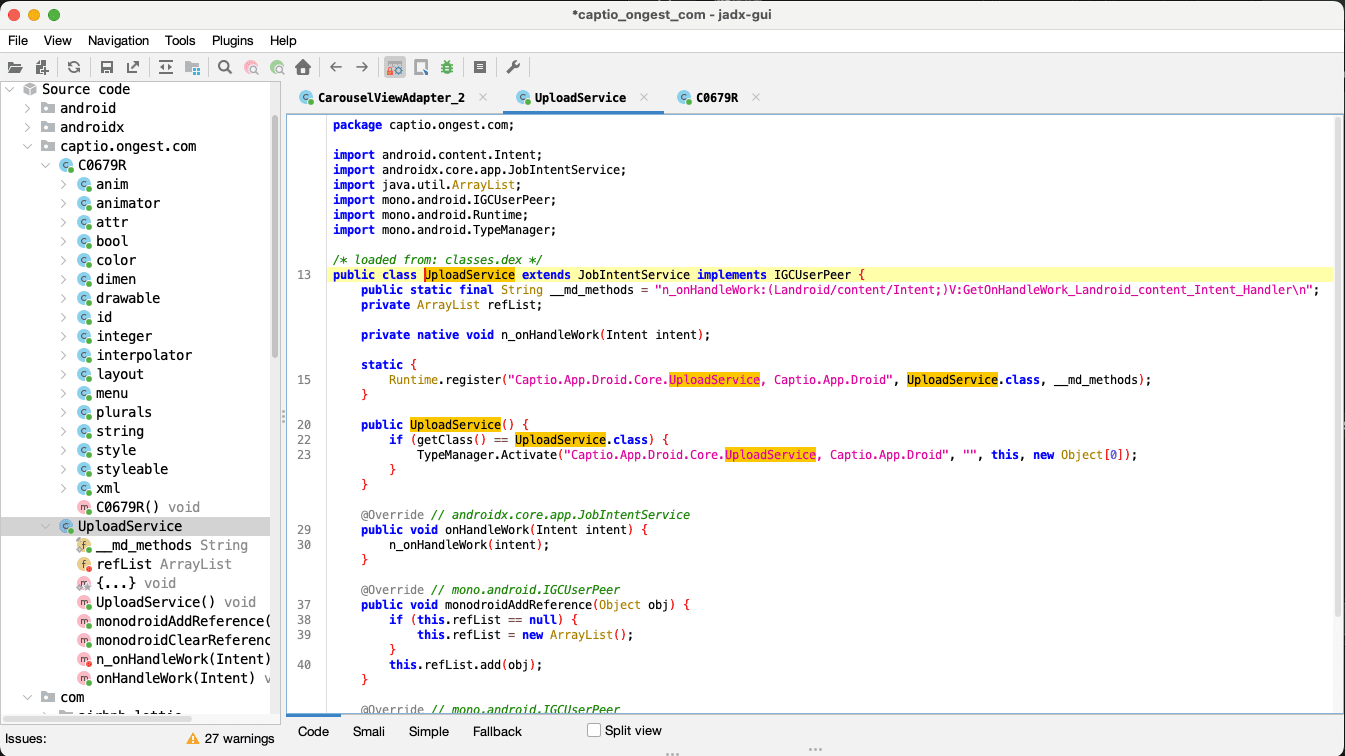Click the UploadService class icon in tree

click(x=66, y=526)
